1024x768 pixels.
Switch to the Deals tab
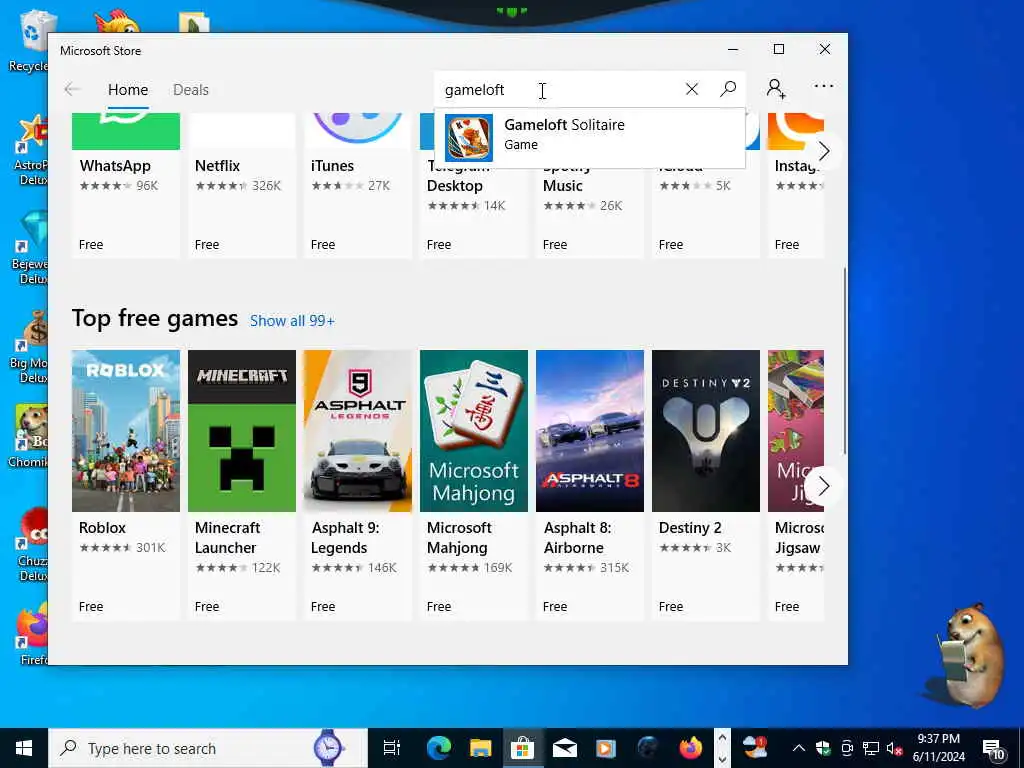click(x=191, y=89)
